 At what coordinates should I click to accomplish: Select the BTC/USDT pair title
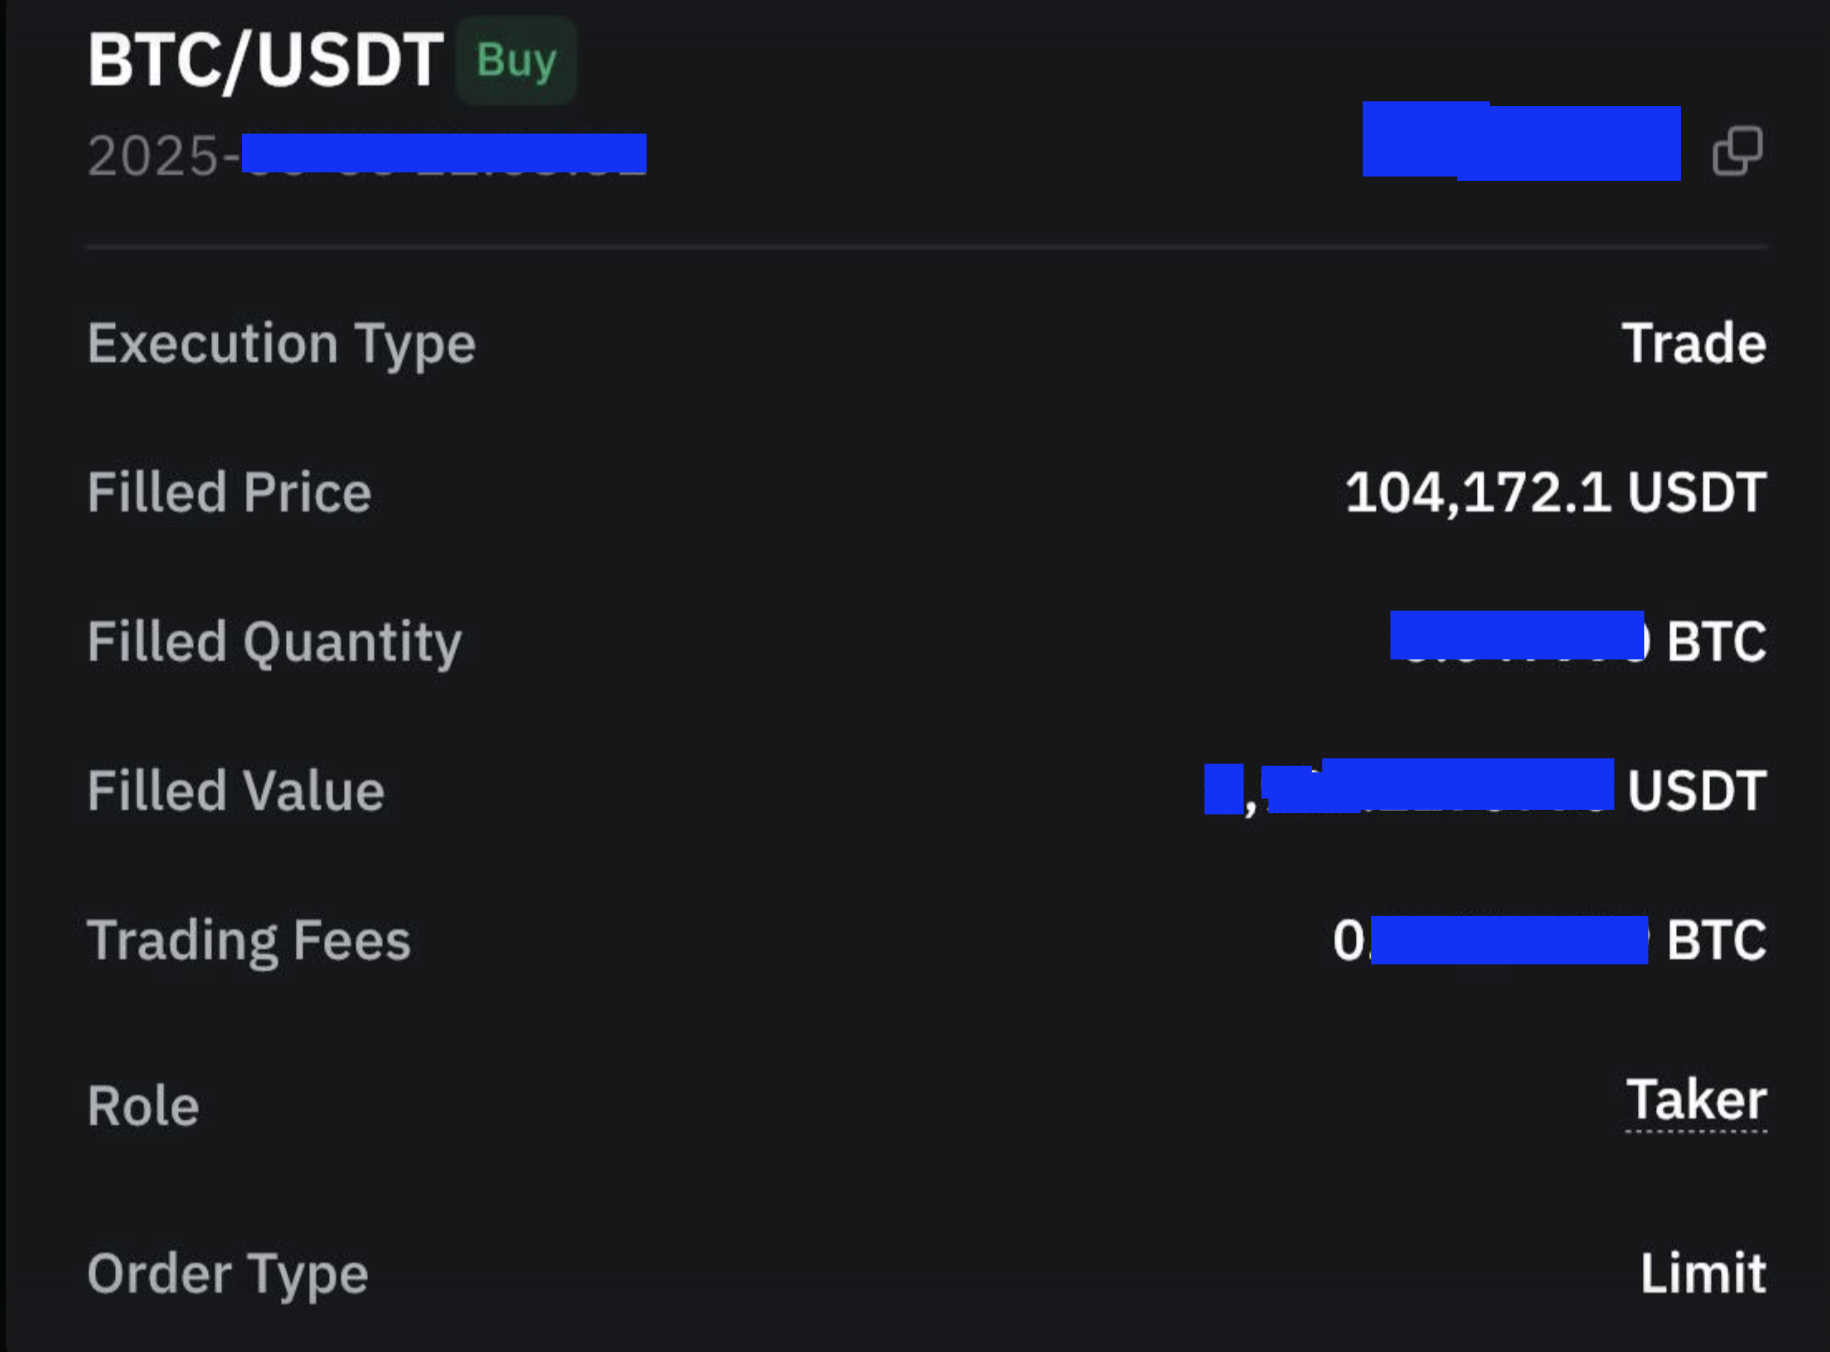click(x=265, y=60)
